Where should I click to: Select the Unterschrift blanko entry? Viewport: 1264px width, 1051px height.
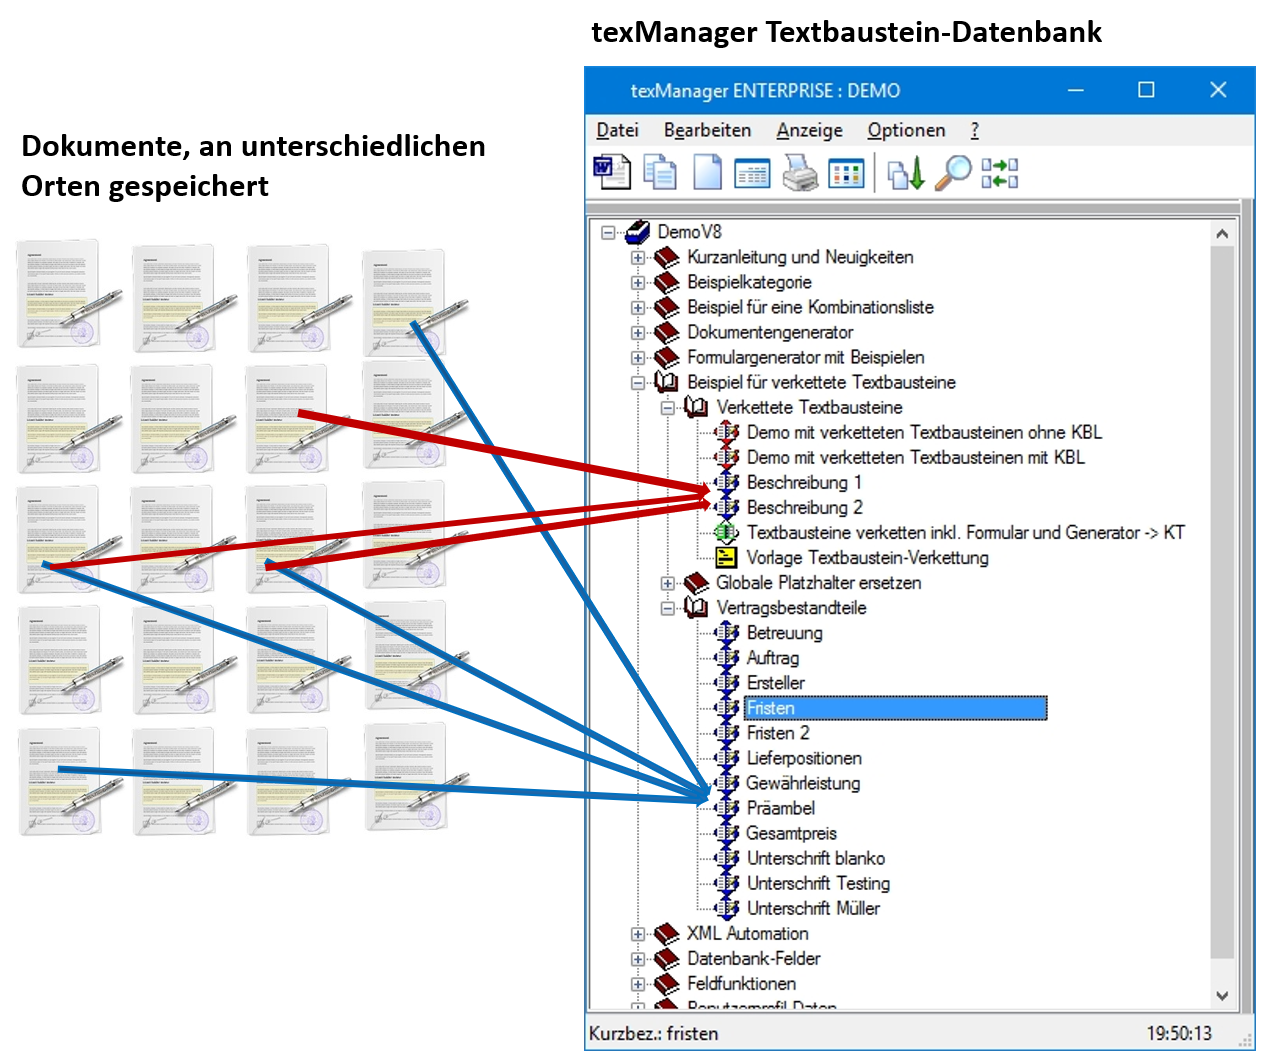click(x=816, y=858)
